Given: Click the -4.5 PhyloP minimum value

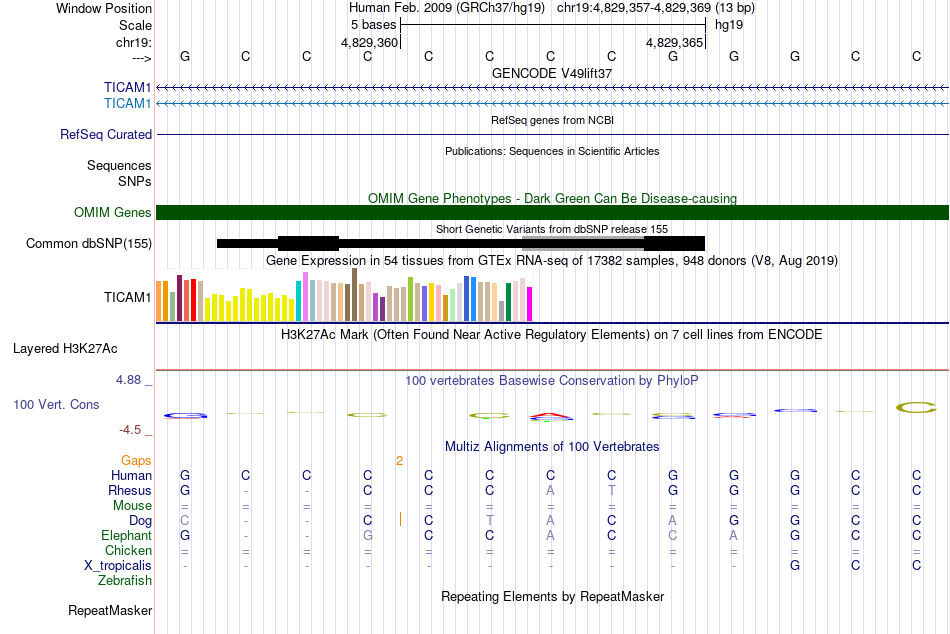Looking at the screenshot, I should (x=130, y=430).
